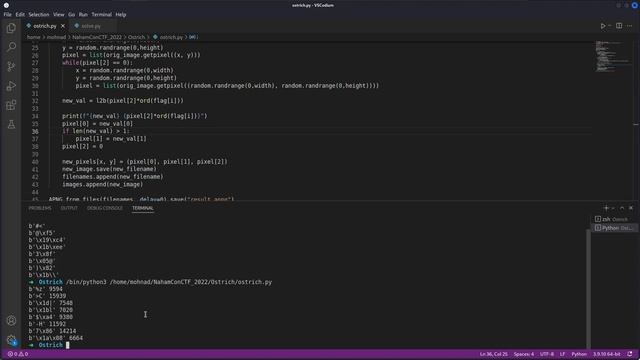Select the zsh Ostrich terminal
The width and height of the screenshot is (640, 360).
pyautogui.click(x=614, y=219)
